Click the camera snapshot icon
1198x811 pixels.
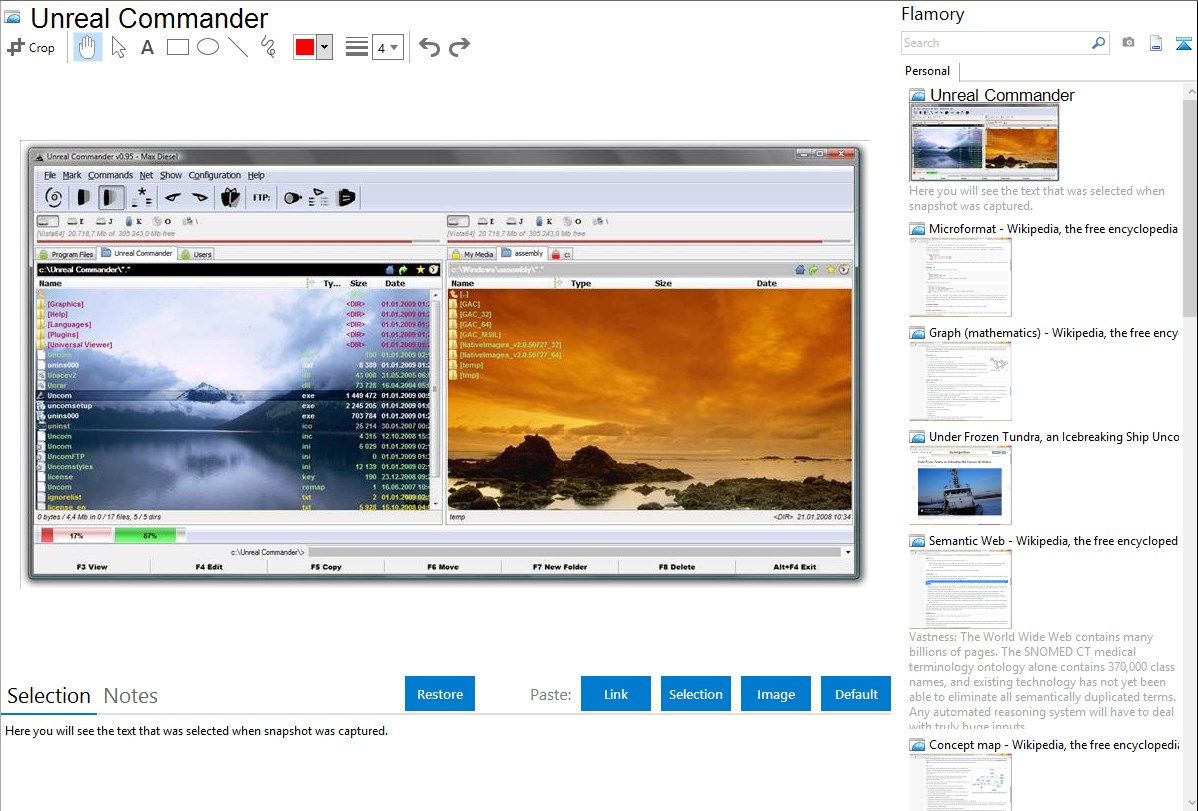[1128, 43]
